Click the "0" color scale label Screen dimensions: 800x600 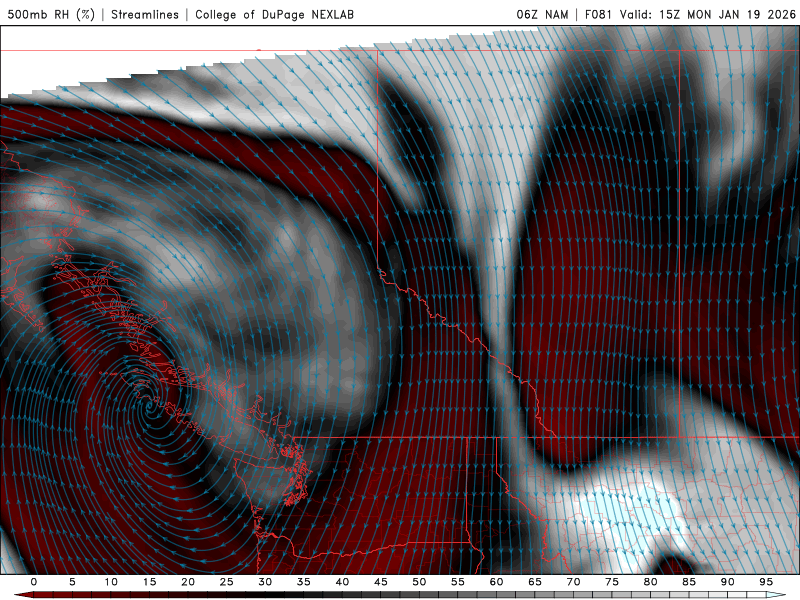34,582
